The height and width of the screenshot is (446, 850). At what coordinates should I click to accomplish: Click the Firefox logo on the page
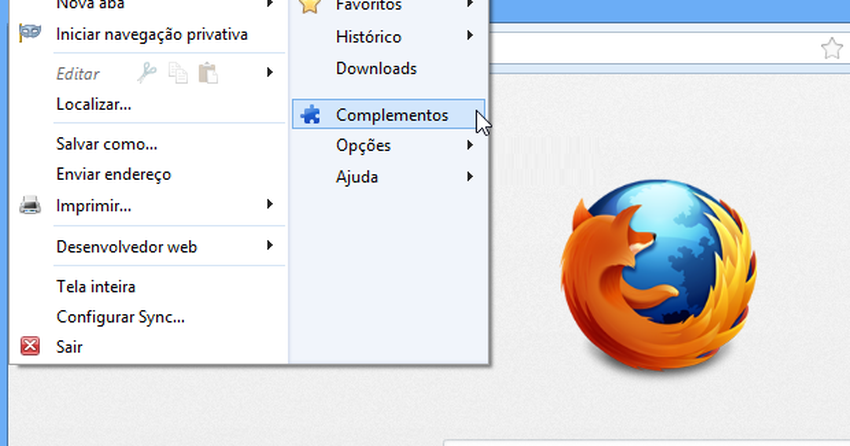(658, 275)
